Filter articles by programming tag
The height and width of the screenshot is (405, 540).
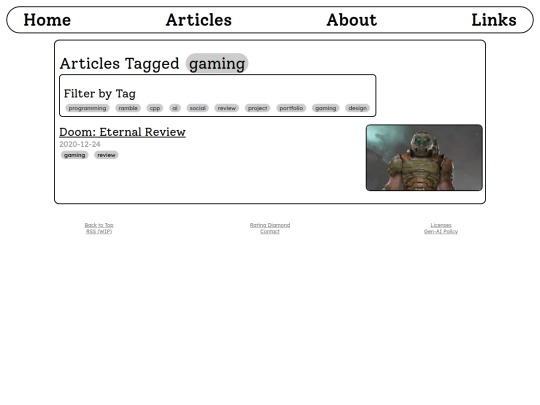pyautogui.click(x=87, y=108)
